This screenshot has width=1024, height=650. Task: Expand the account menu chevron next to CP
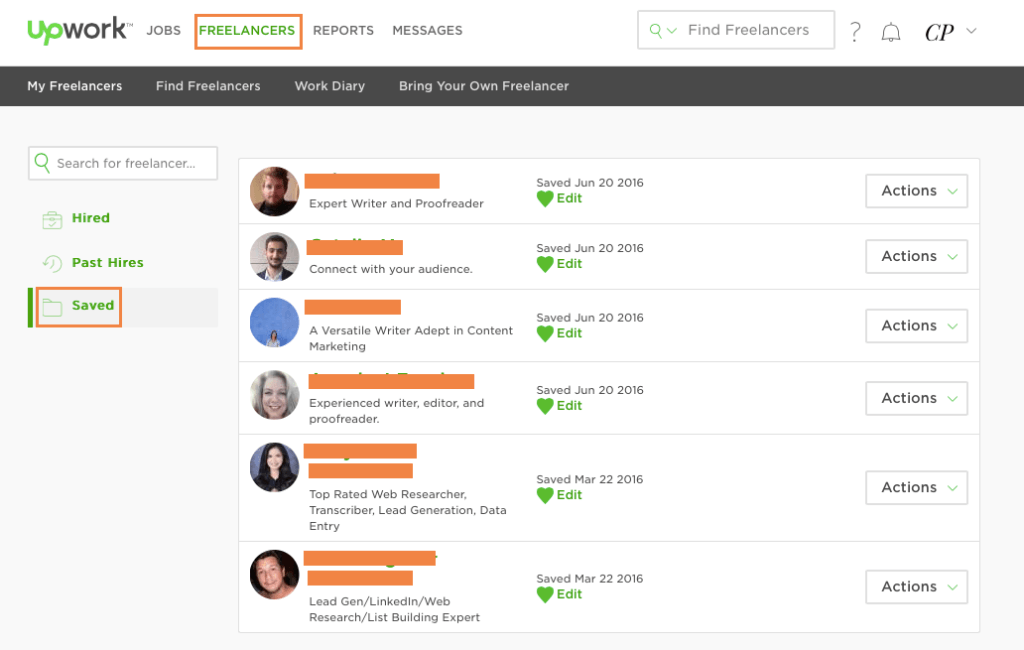971,31
